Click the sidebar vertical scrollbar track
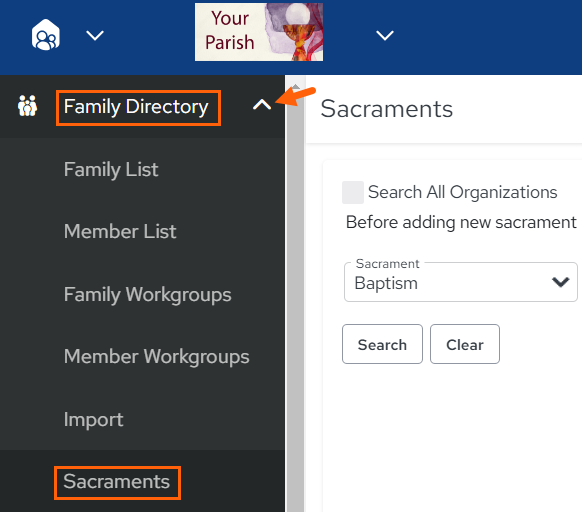Screen dimensions: 582x512 [295, 297]
